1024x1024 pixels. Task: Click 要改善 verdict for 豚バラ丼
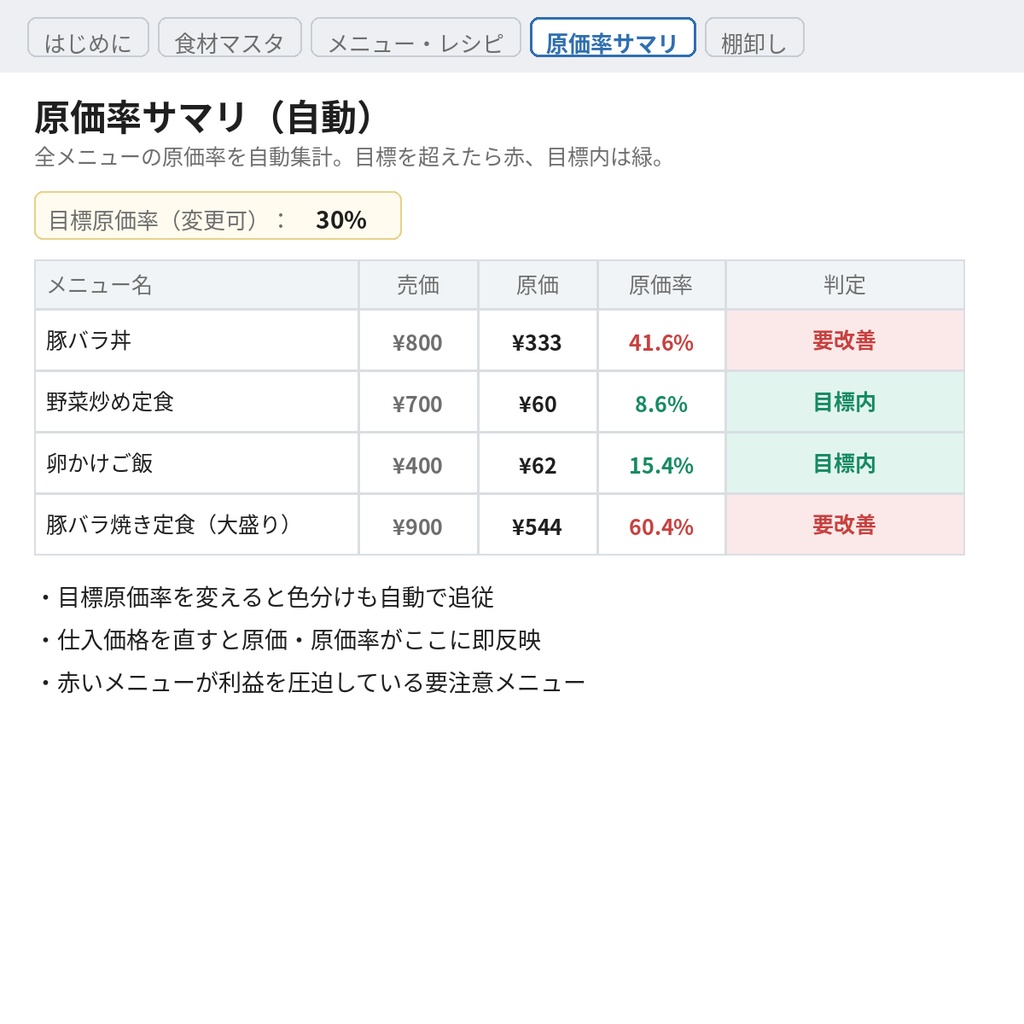(844, 340)
